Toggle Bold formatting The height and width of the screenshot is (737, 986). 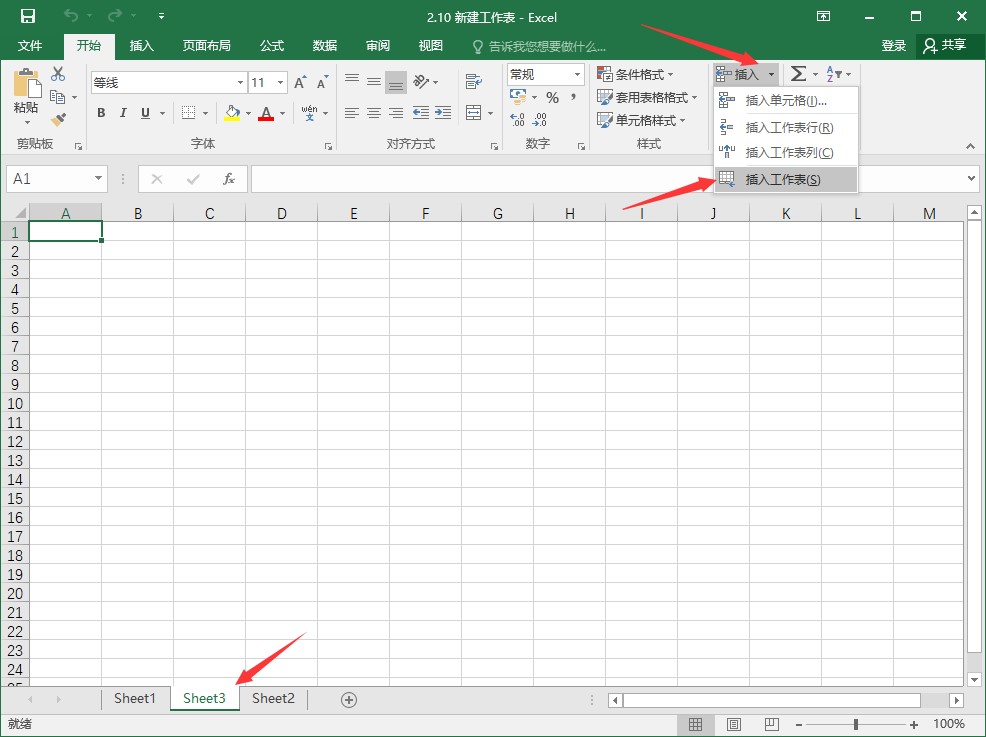(x=101, y=113)
